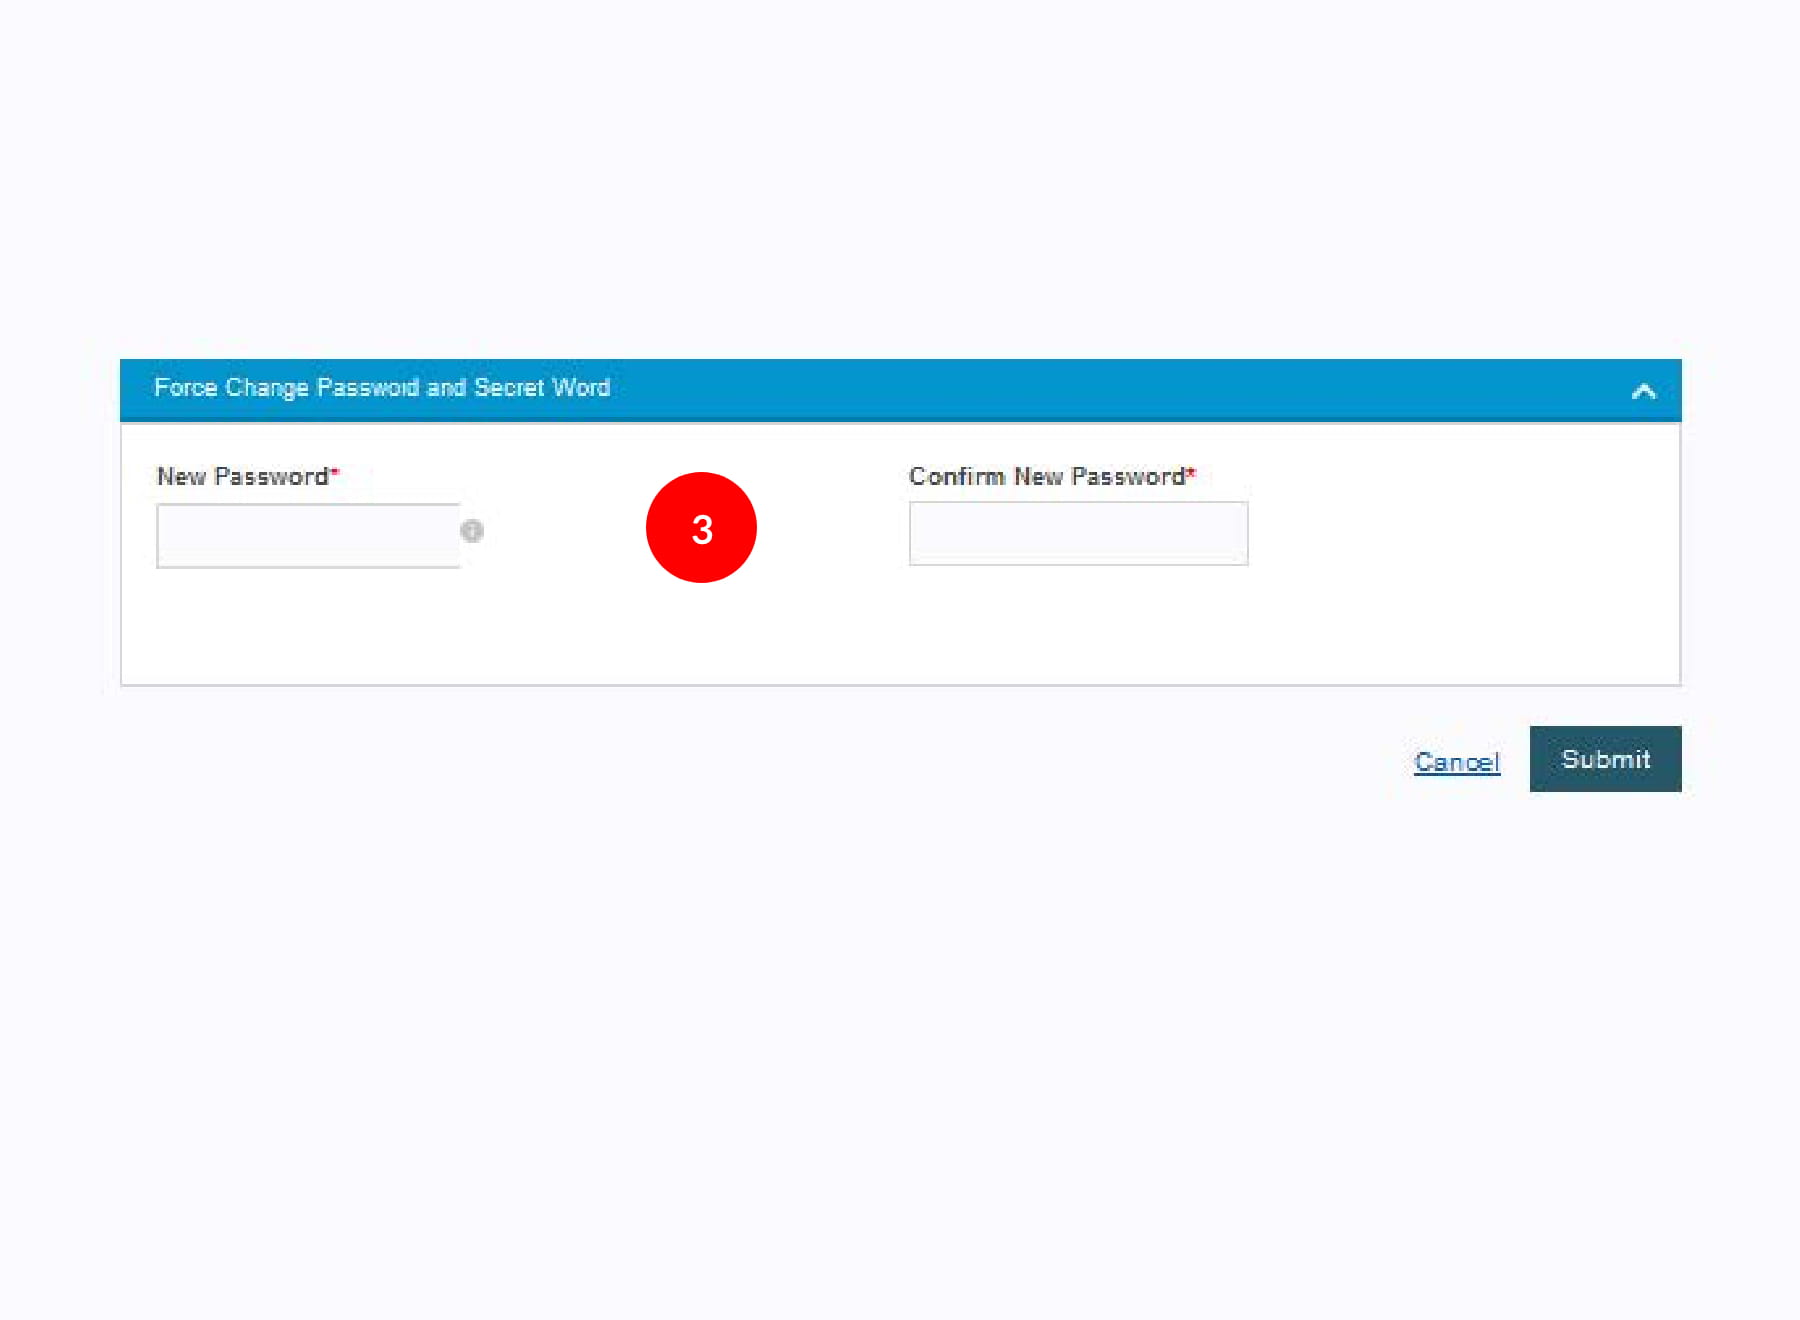The image size is (1800, 1320).
Task: Click the words Secret Word in header
Action: coord(541,388)
